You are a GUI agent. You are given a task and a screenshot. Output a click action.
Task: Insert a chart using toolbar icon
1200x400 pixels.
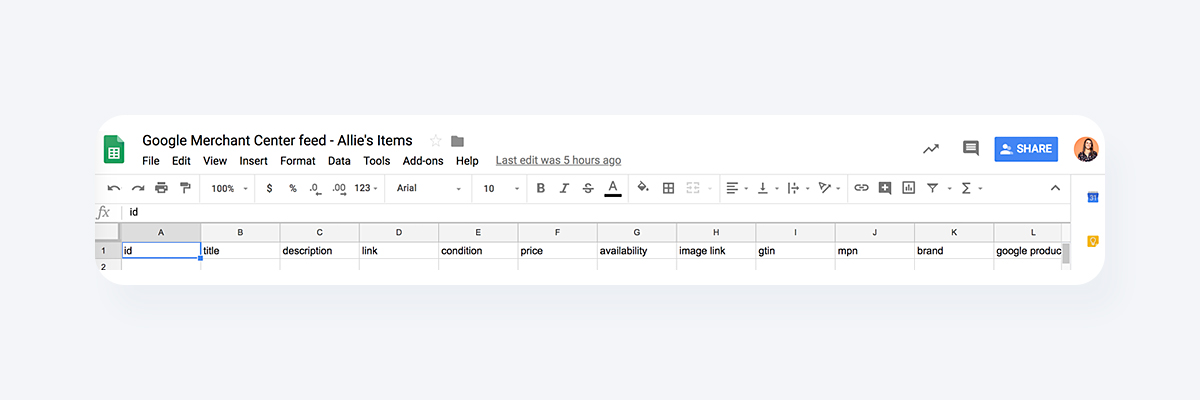[909, 188]
